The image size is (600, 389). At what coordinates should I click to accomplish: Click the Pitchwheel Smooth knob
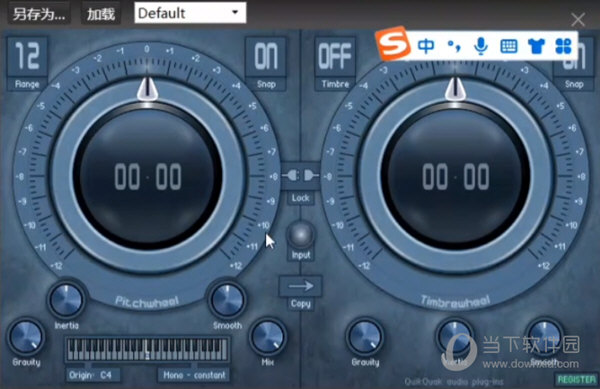coord(227,299)
